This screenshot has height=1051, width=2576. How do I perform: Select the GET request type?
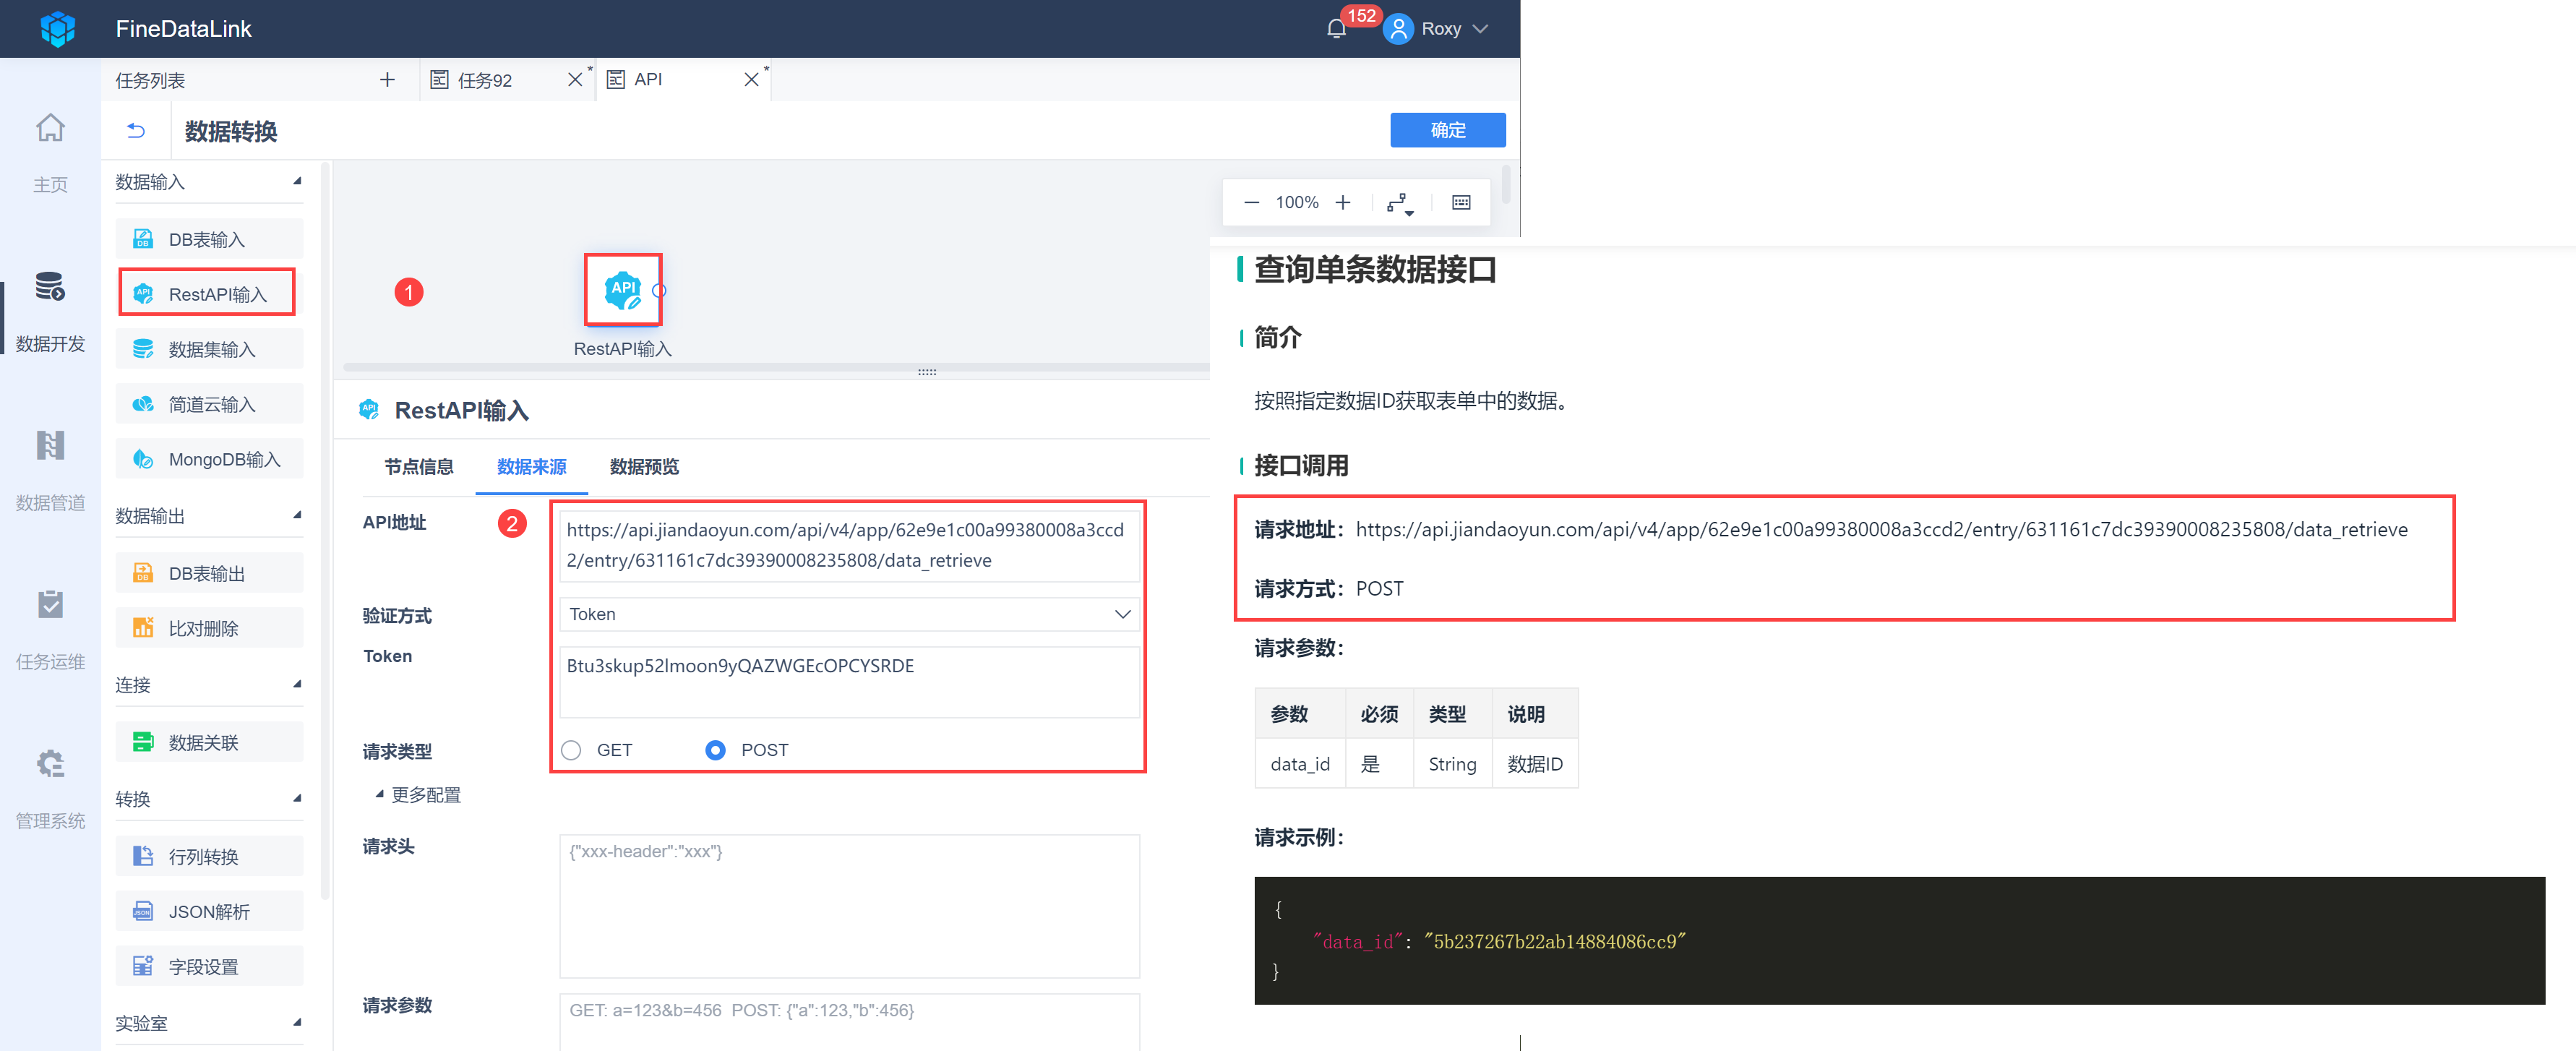click(x=571, y=750)
